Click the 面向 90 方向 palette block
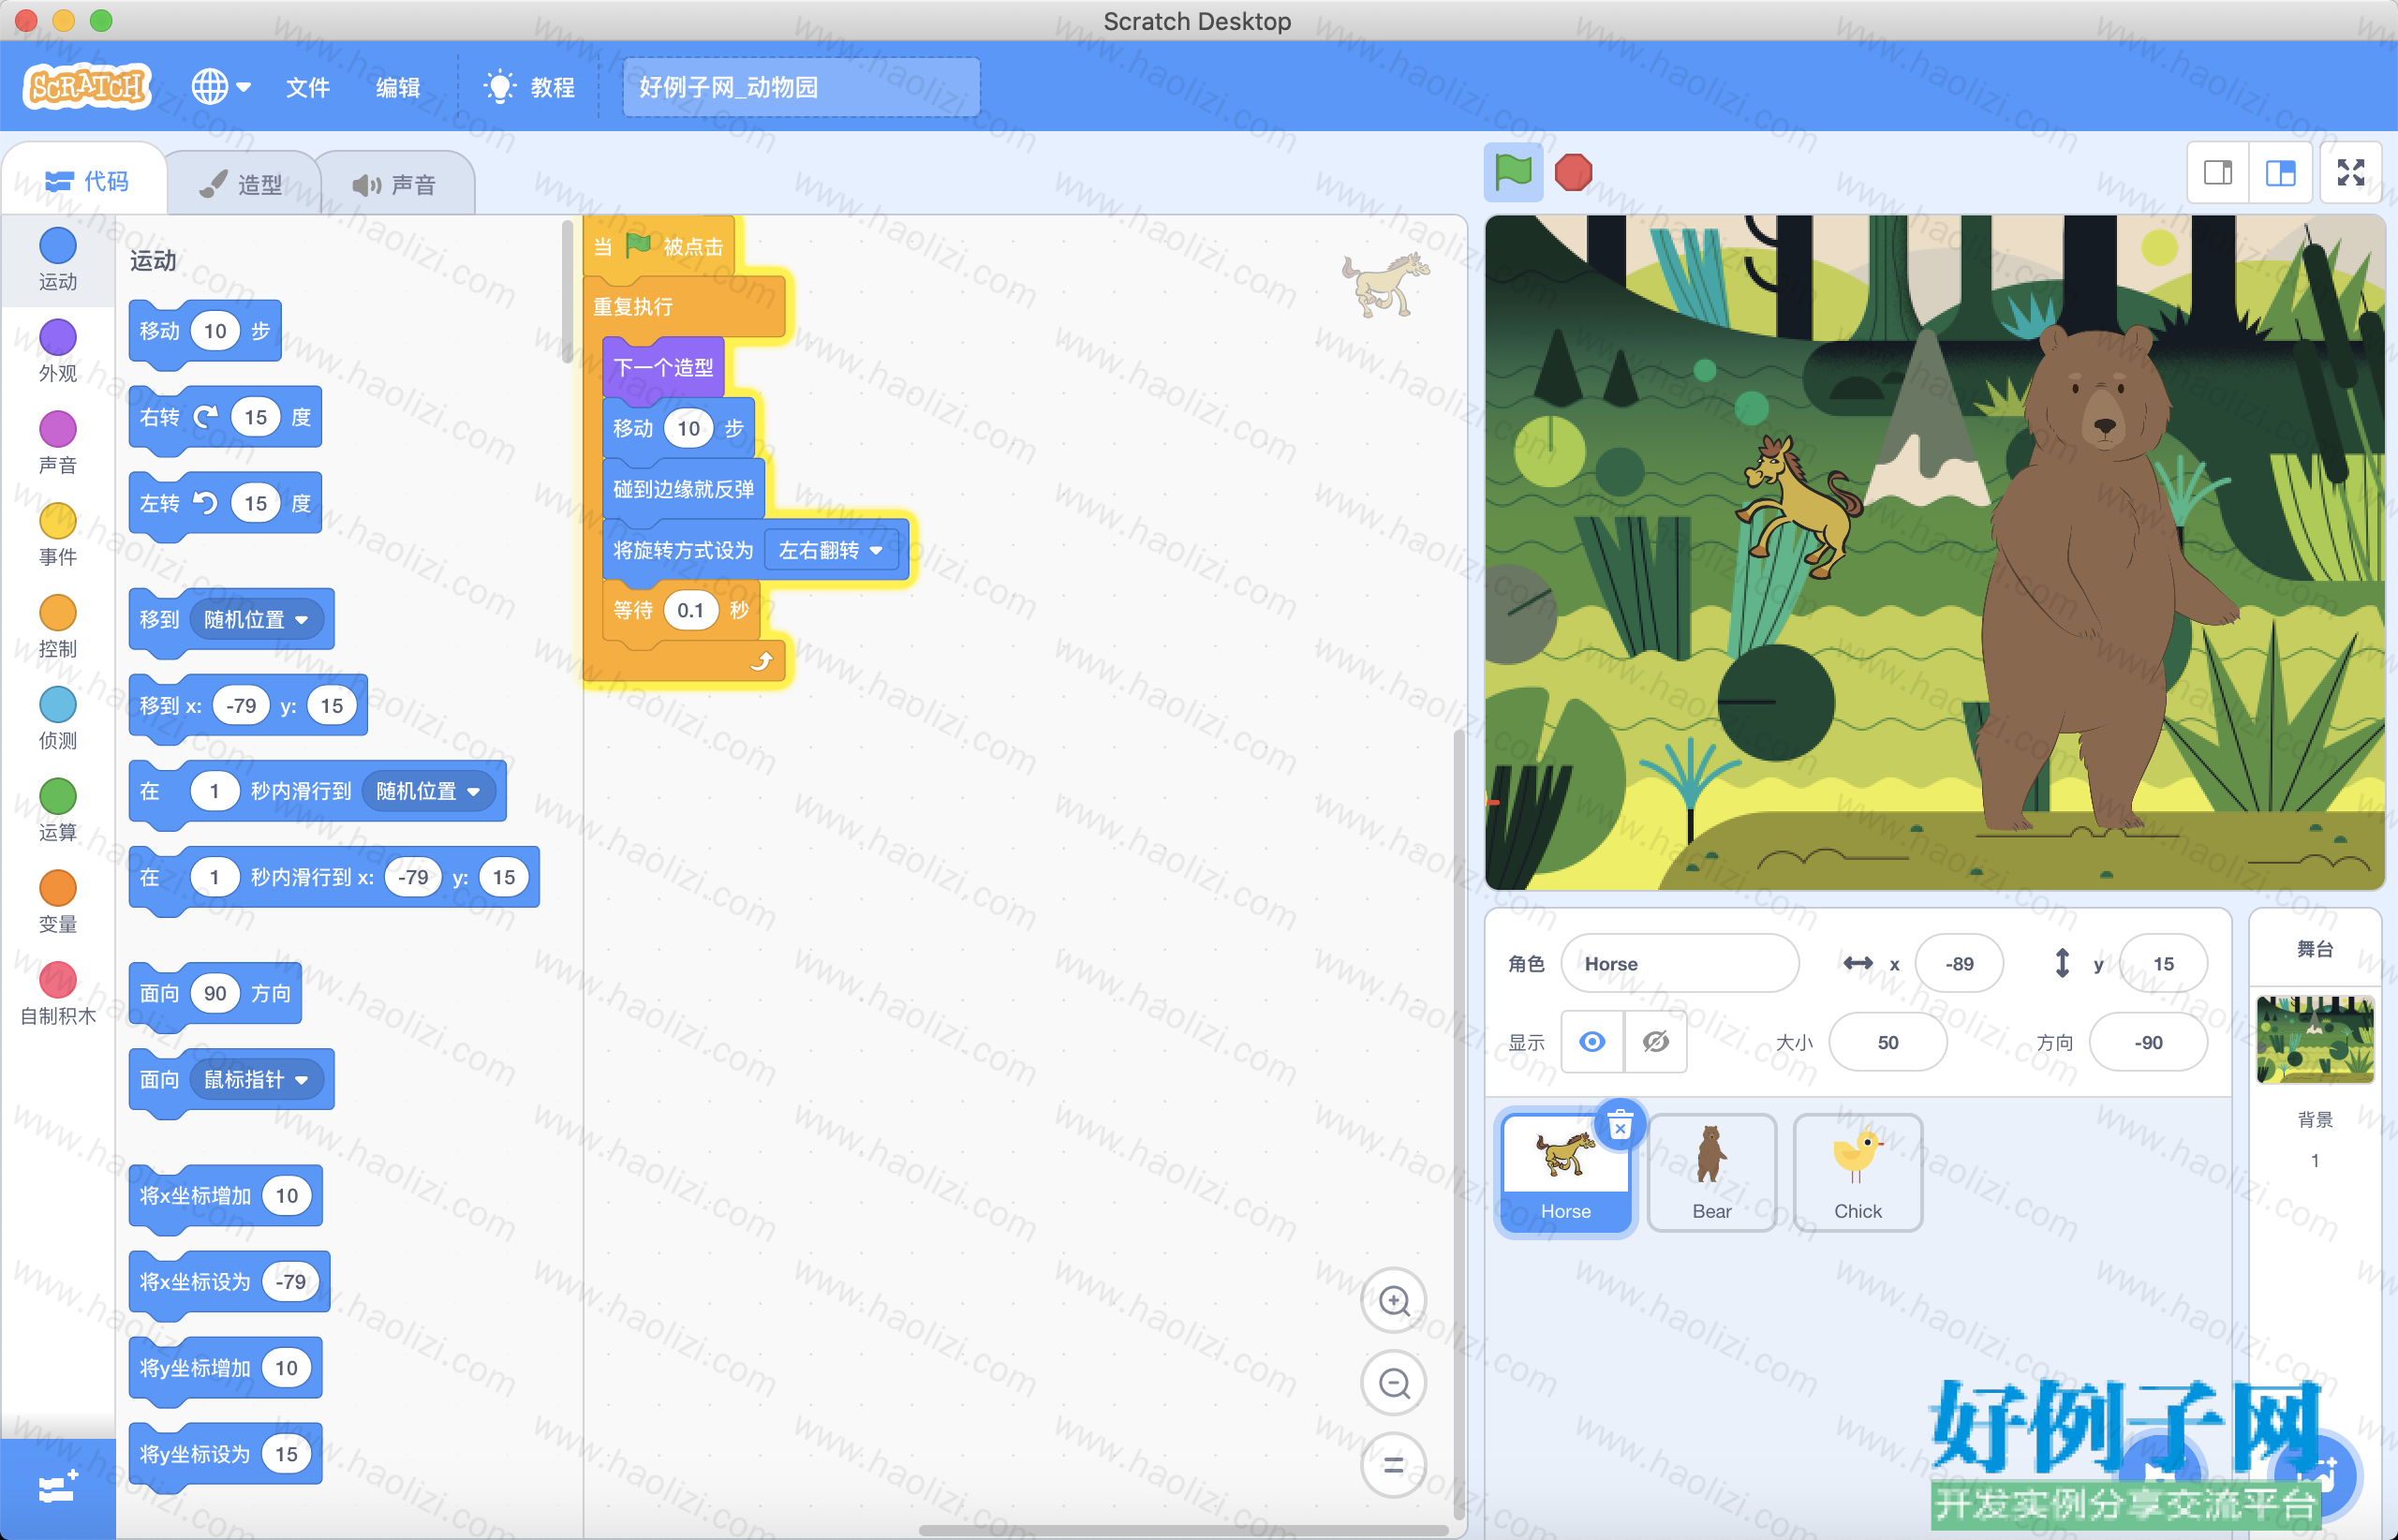This screenshot has height=1540, width=2398. (215, 993)
